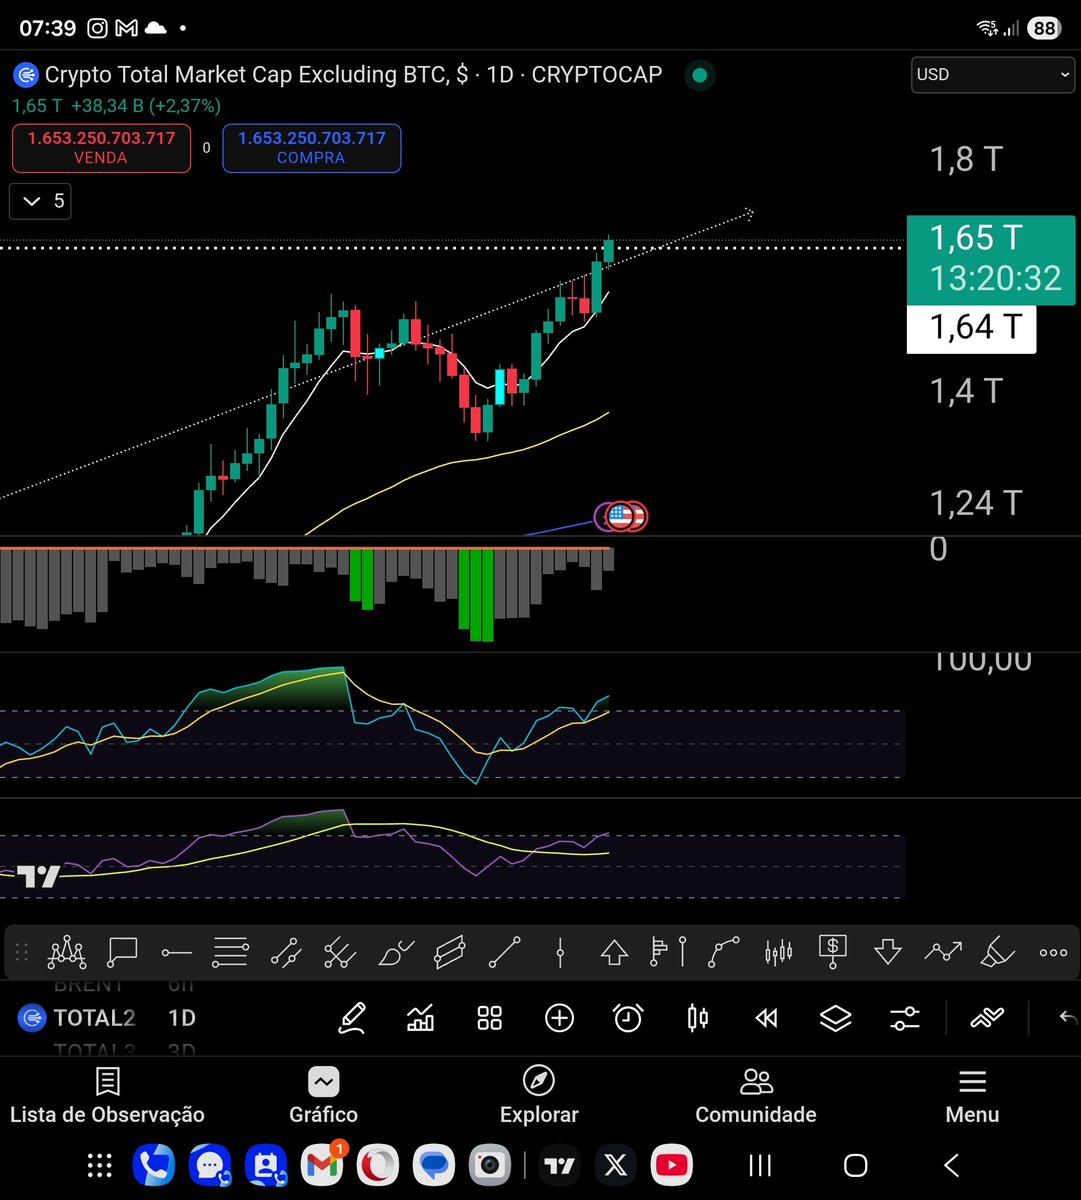This screenshot has width=1081, height=1200.
Task: Open the XABCD pattern drawing tool
Action: point(67,951)
